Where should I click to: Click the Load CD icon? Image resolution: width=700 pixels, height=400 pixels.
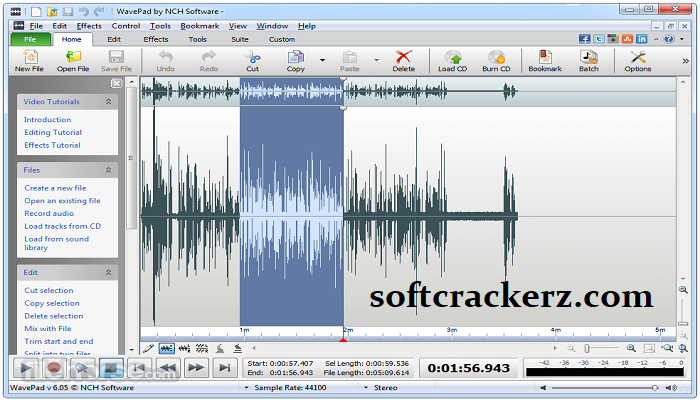453,61
